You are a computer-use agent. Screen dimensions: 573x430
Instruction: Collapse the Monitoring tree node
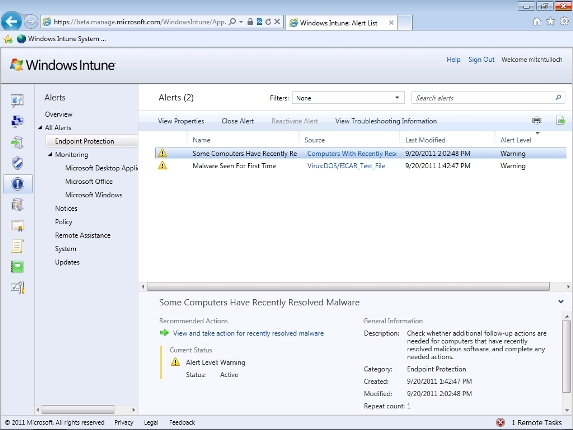pyautogui.click(x=50, y=155)
